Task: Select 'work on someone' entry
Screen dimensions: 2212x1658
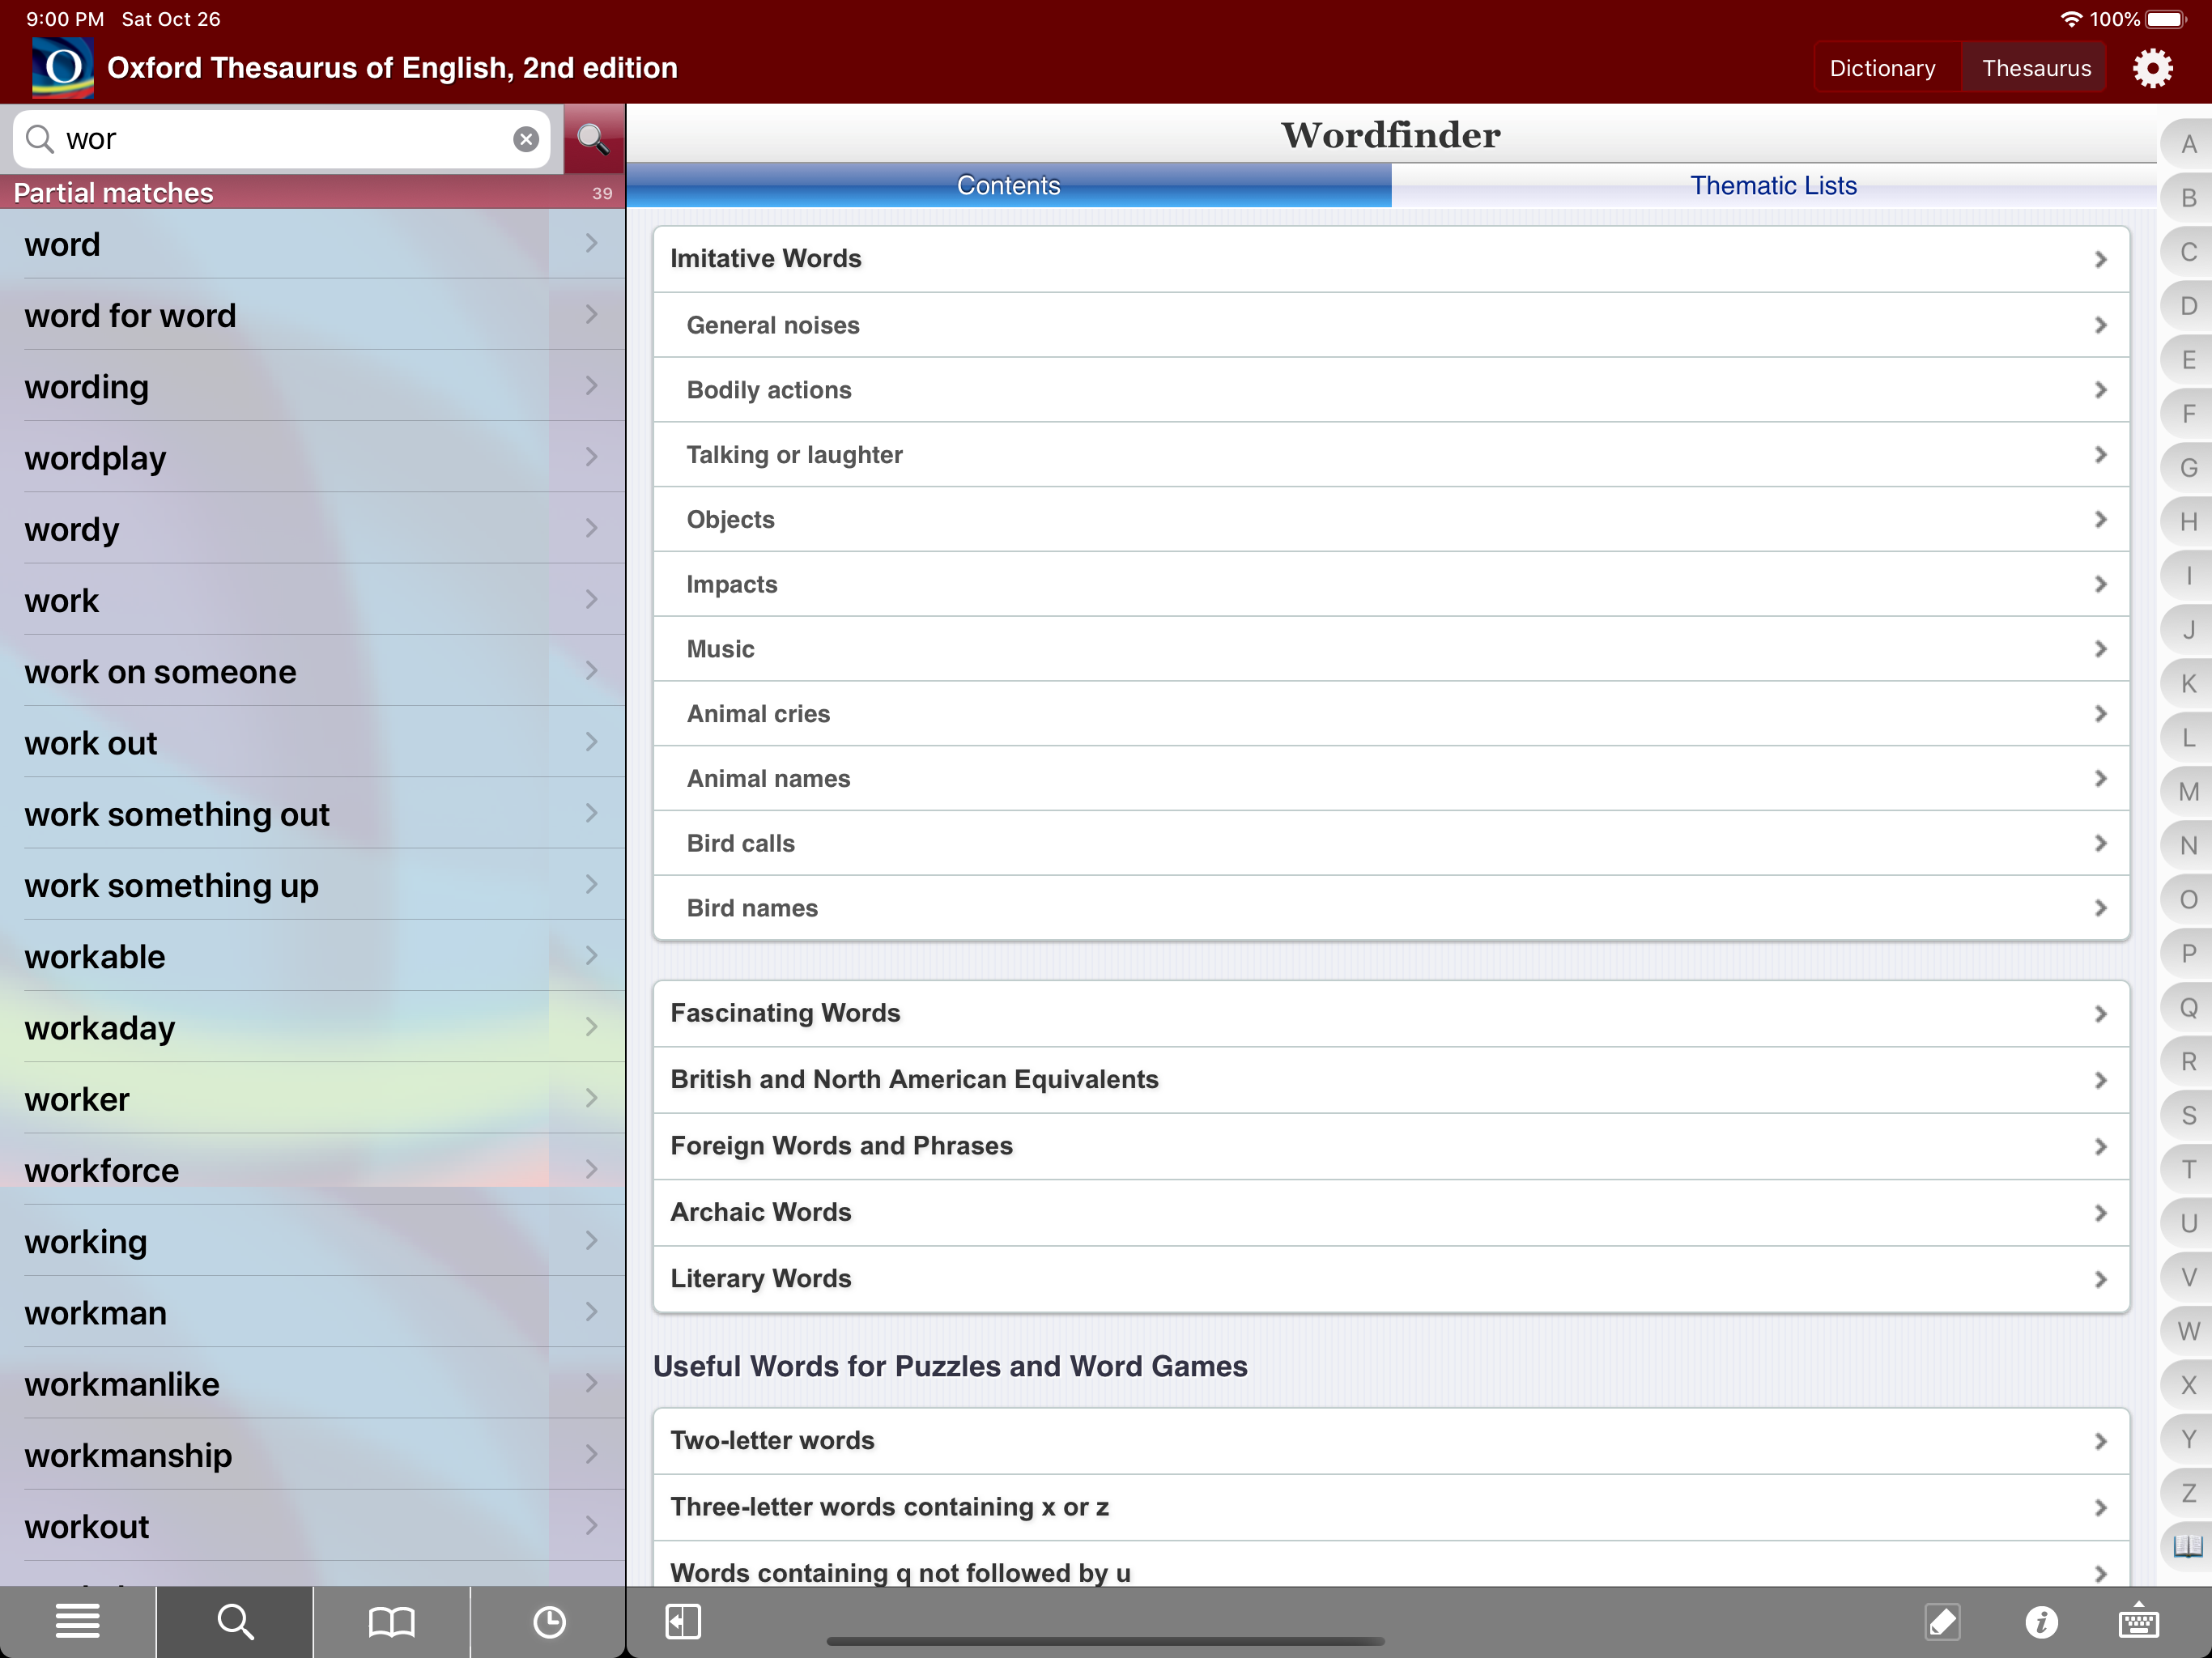Action: coord(312,671)
